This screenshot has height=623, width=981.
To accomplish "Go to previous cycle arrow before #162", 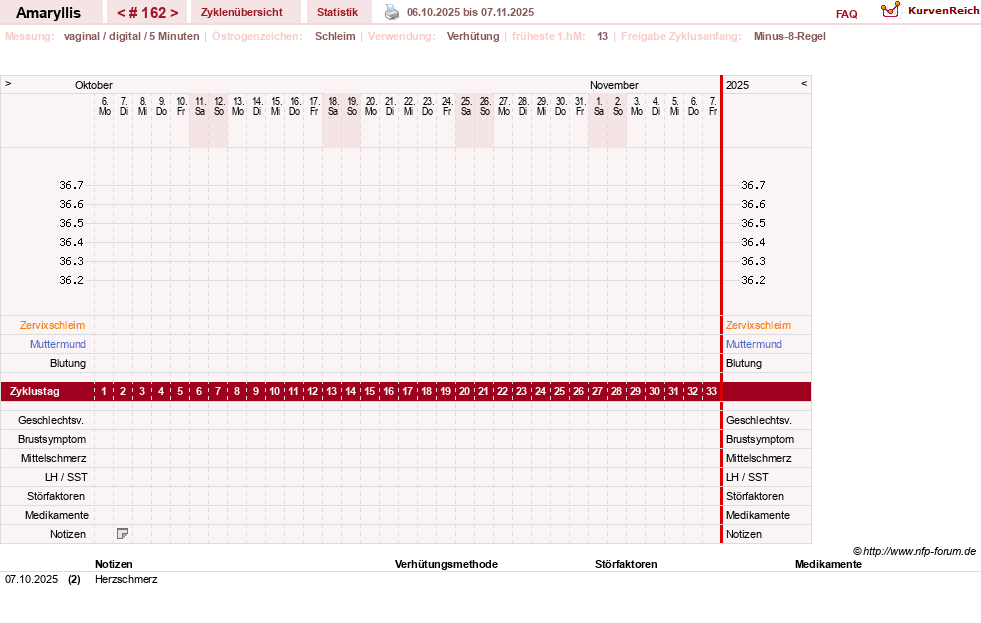I will pos(121,13).
